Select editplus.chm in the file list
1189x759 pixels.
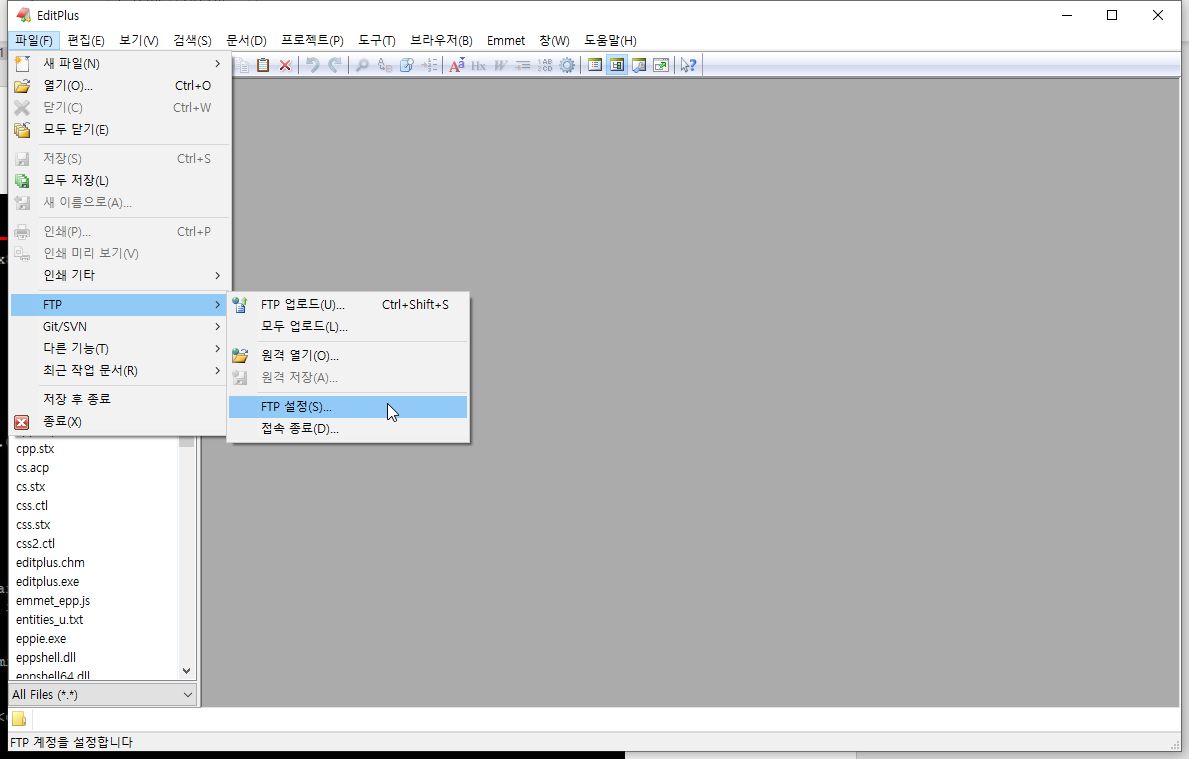tap(50, 563)
